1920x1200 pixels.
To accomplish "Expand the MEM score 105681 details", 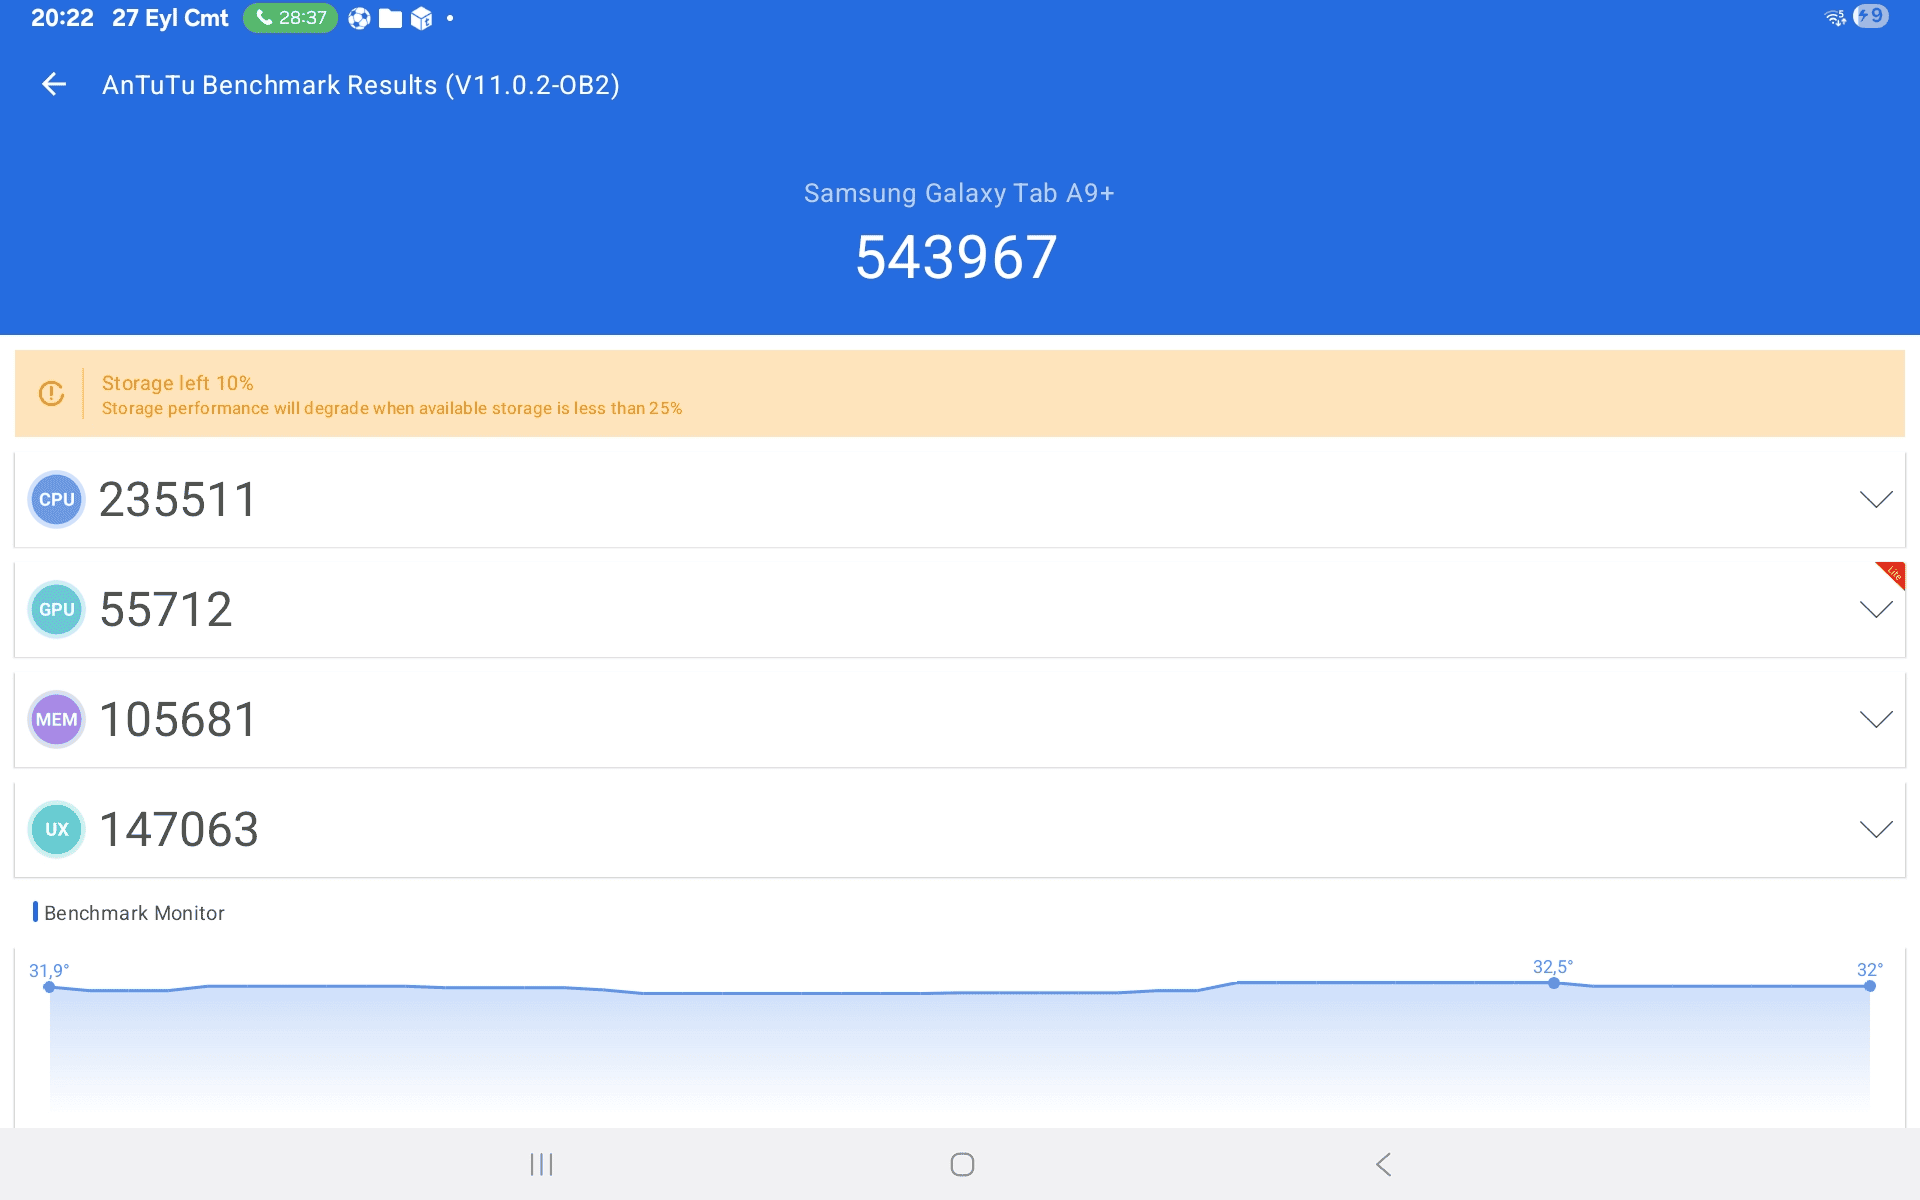I will pos(1876,719).
